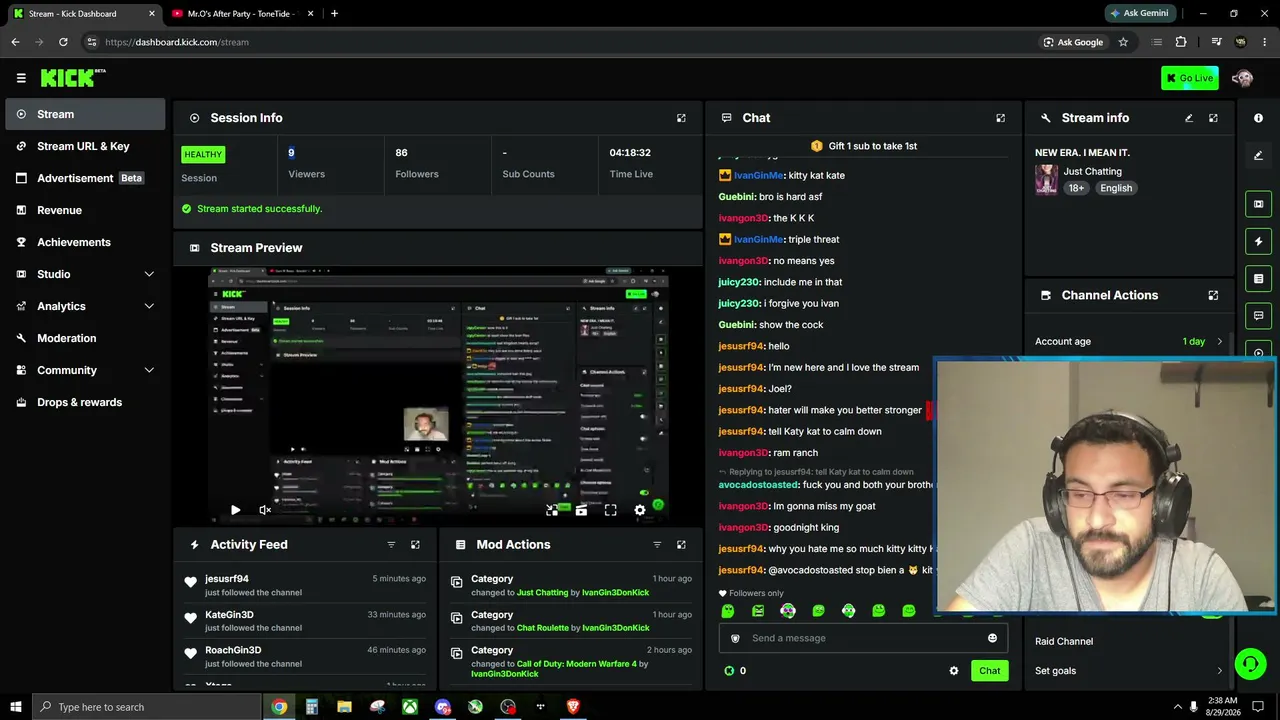Screen dimensions: 1280x720
Task: Toggle the stream preview panel icon in right rail
Action: [1258, 204]
